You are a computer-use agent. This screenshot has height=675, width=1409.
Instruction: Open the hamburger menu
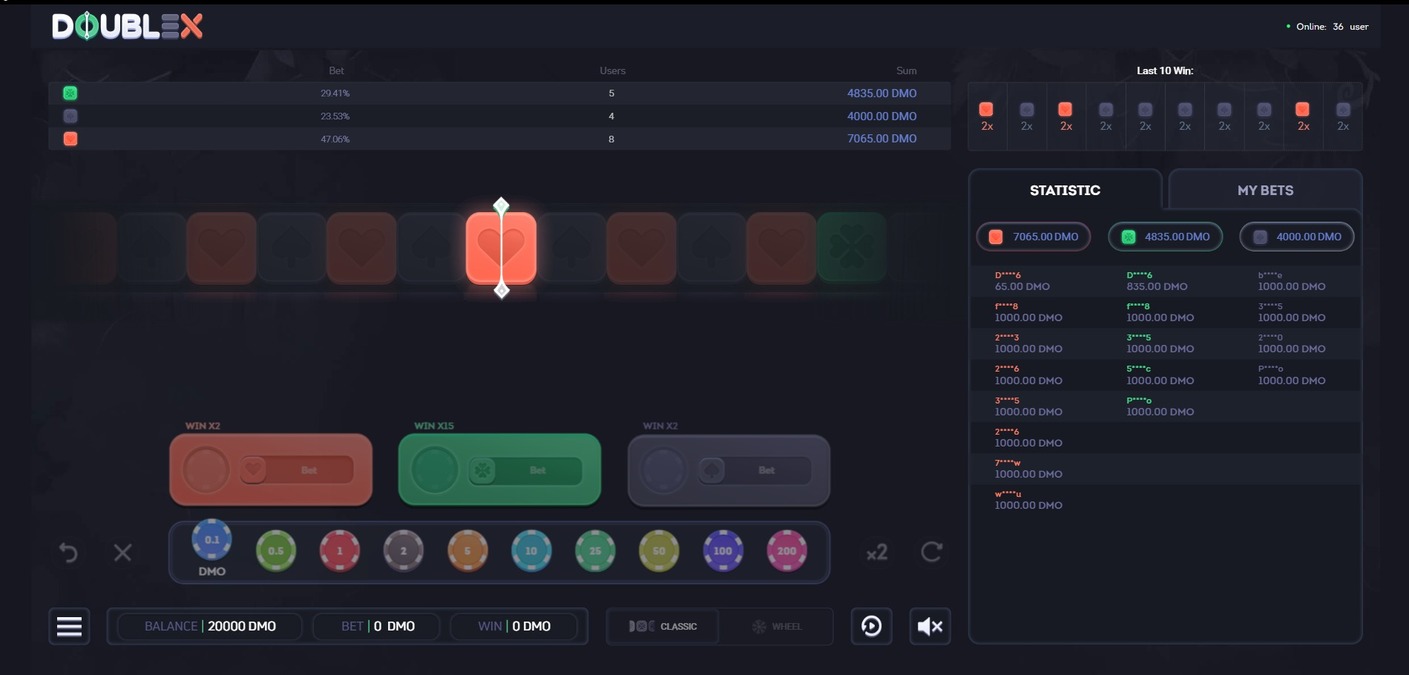coord(68,625)
